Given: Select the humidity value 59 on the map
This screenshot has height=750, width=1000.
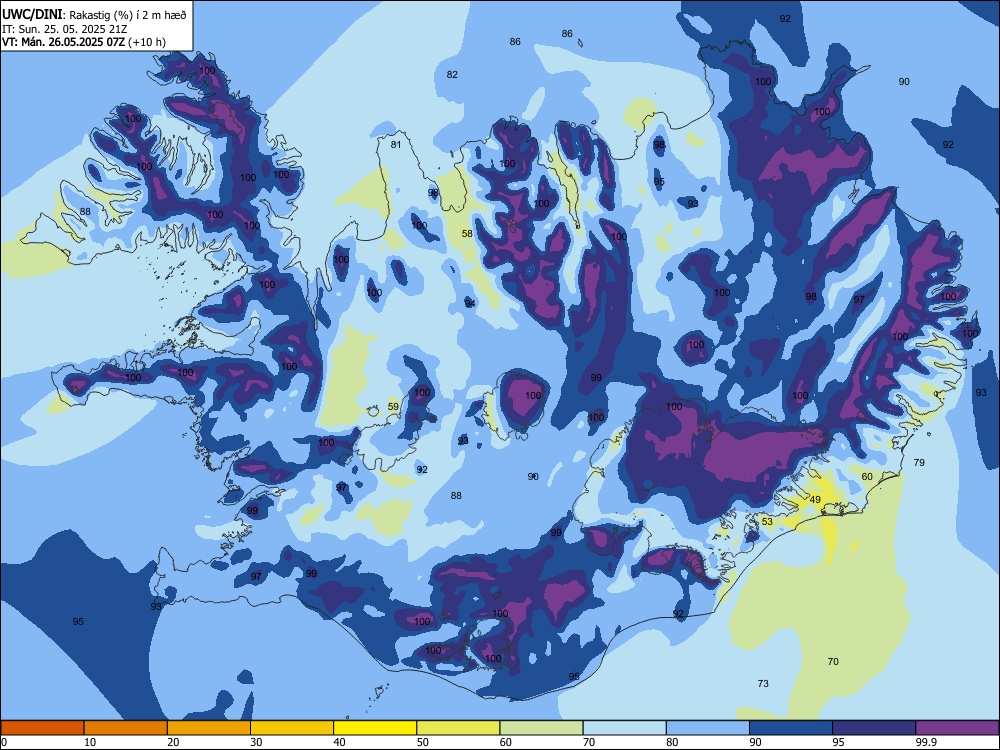Looking at the screenshot, I should [393, 407].
